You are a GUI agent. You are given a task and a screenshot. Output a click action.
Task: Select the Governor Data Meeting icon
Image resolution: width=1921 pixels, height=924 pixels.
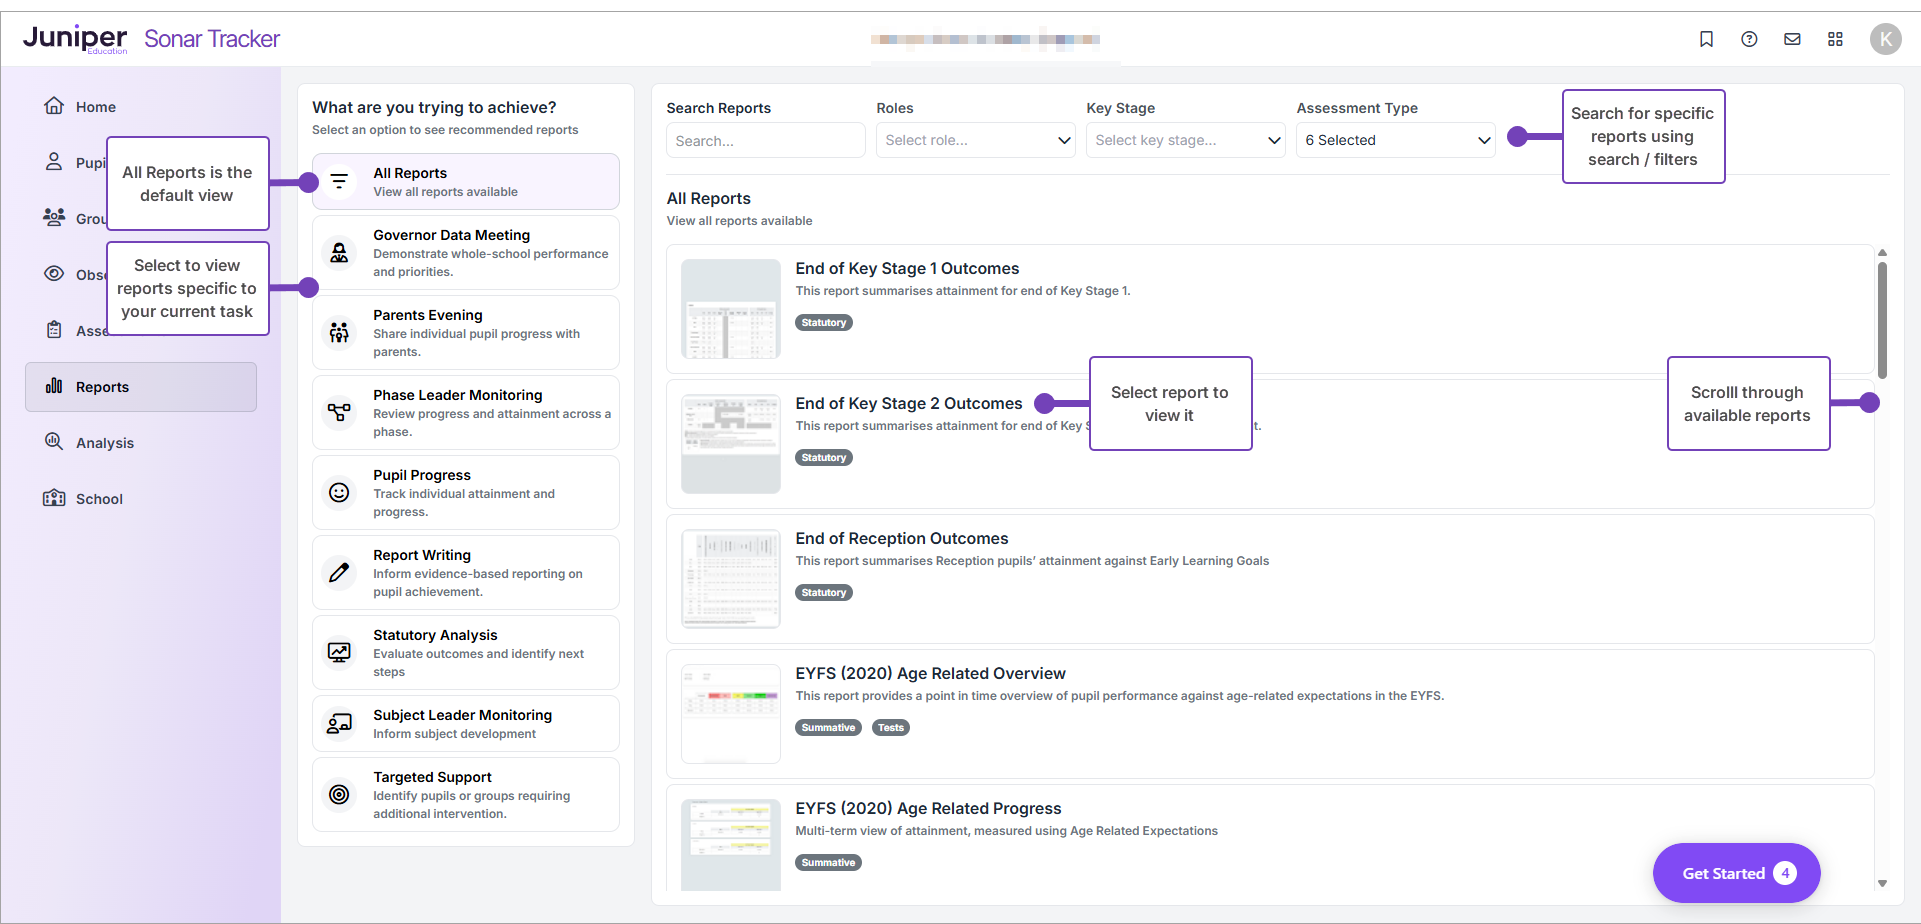(x=340, y=253)
